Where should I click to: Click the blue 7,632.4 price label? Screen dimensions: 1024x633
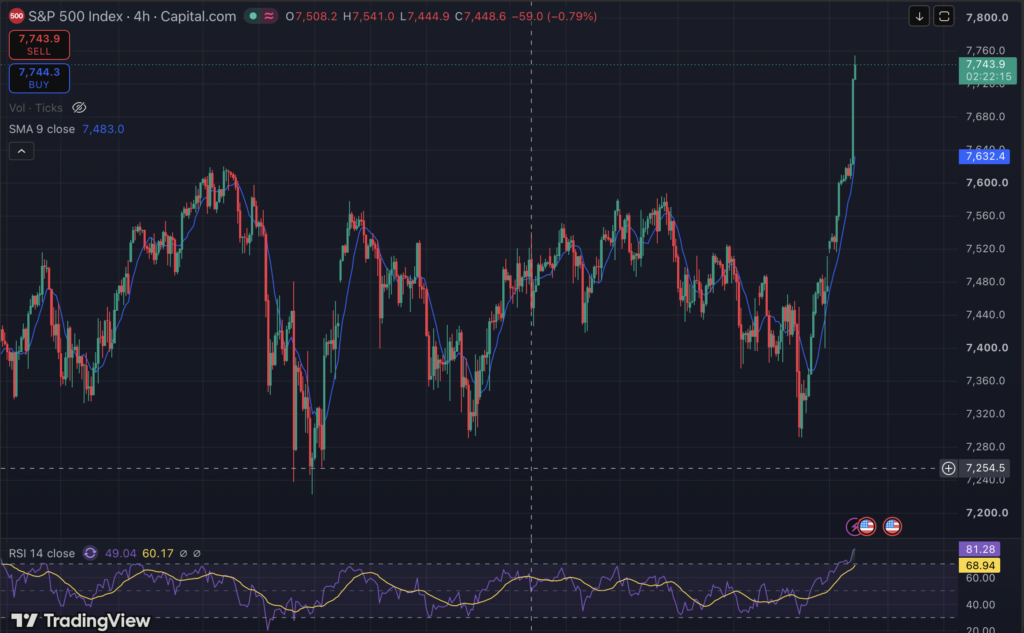[x=984, y=156]
